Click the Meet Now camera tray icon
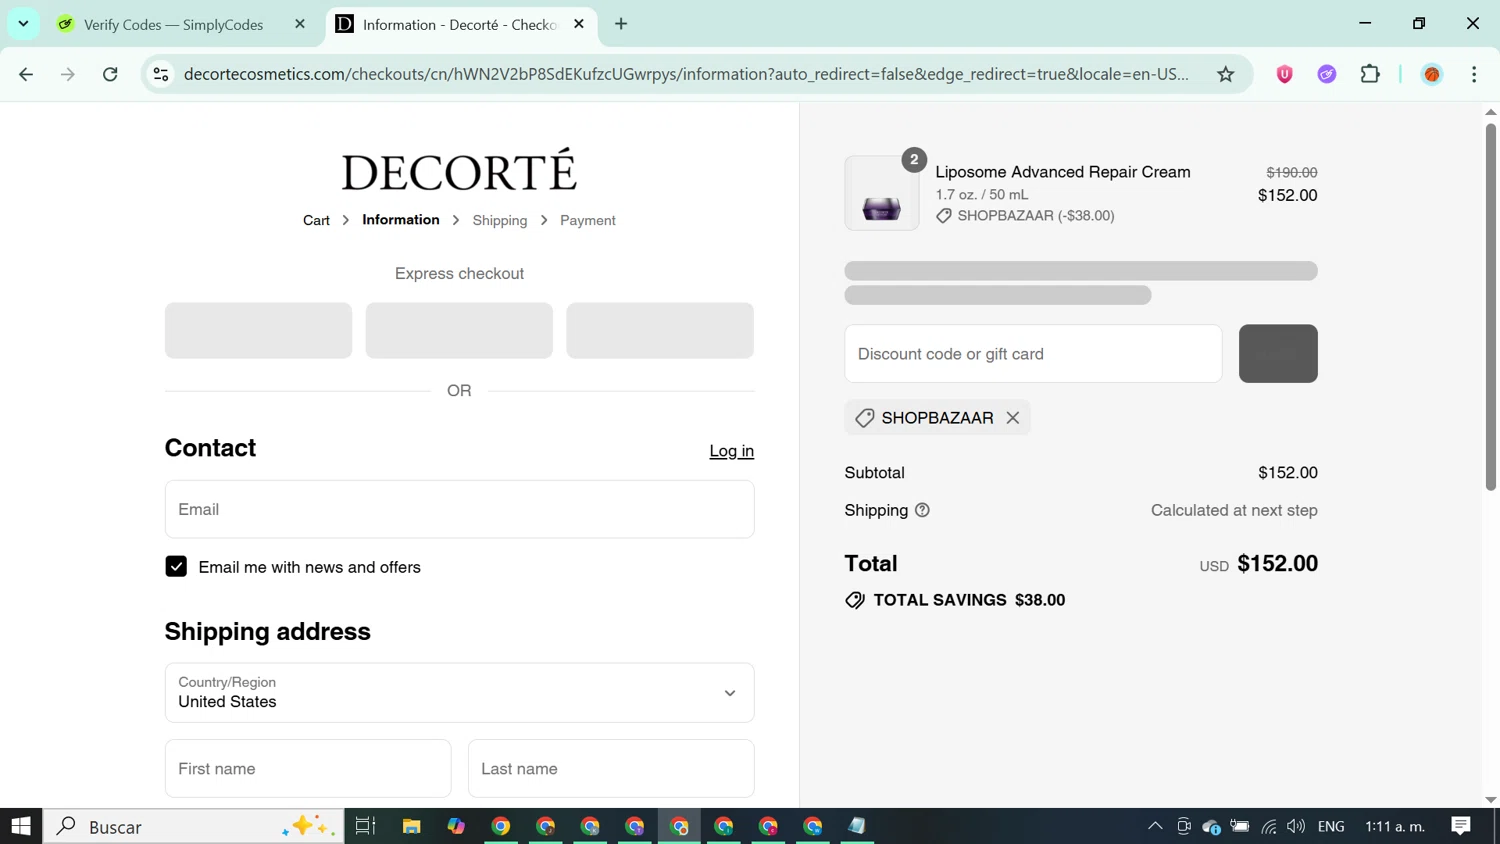 (x=1184, y=826)
